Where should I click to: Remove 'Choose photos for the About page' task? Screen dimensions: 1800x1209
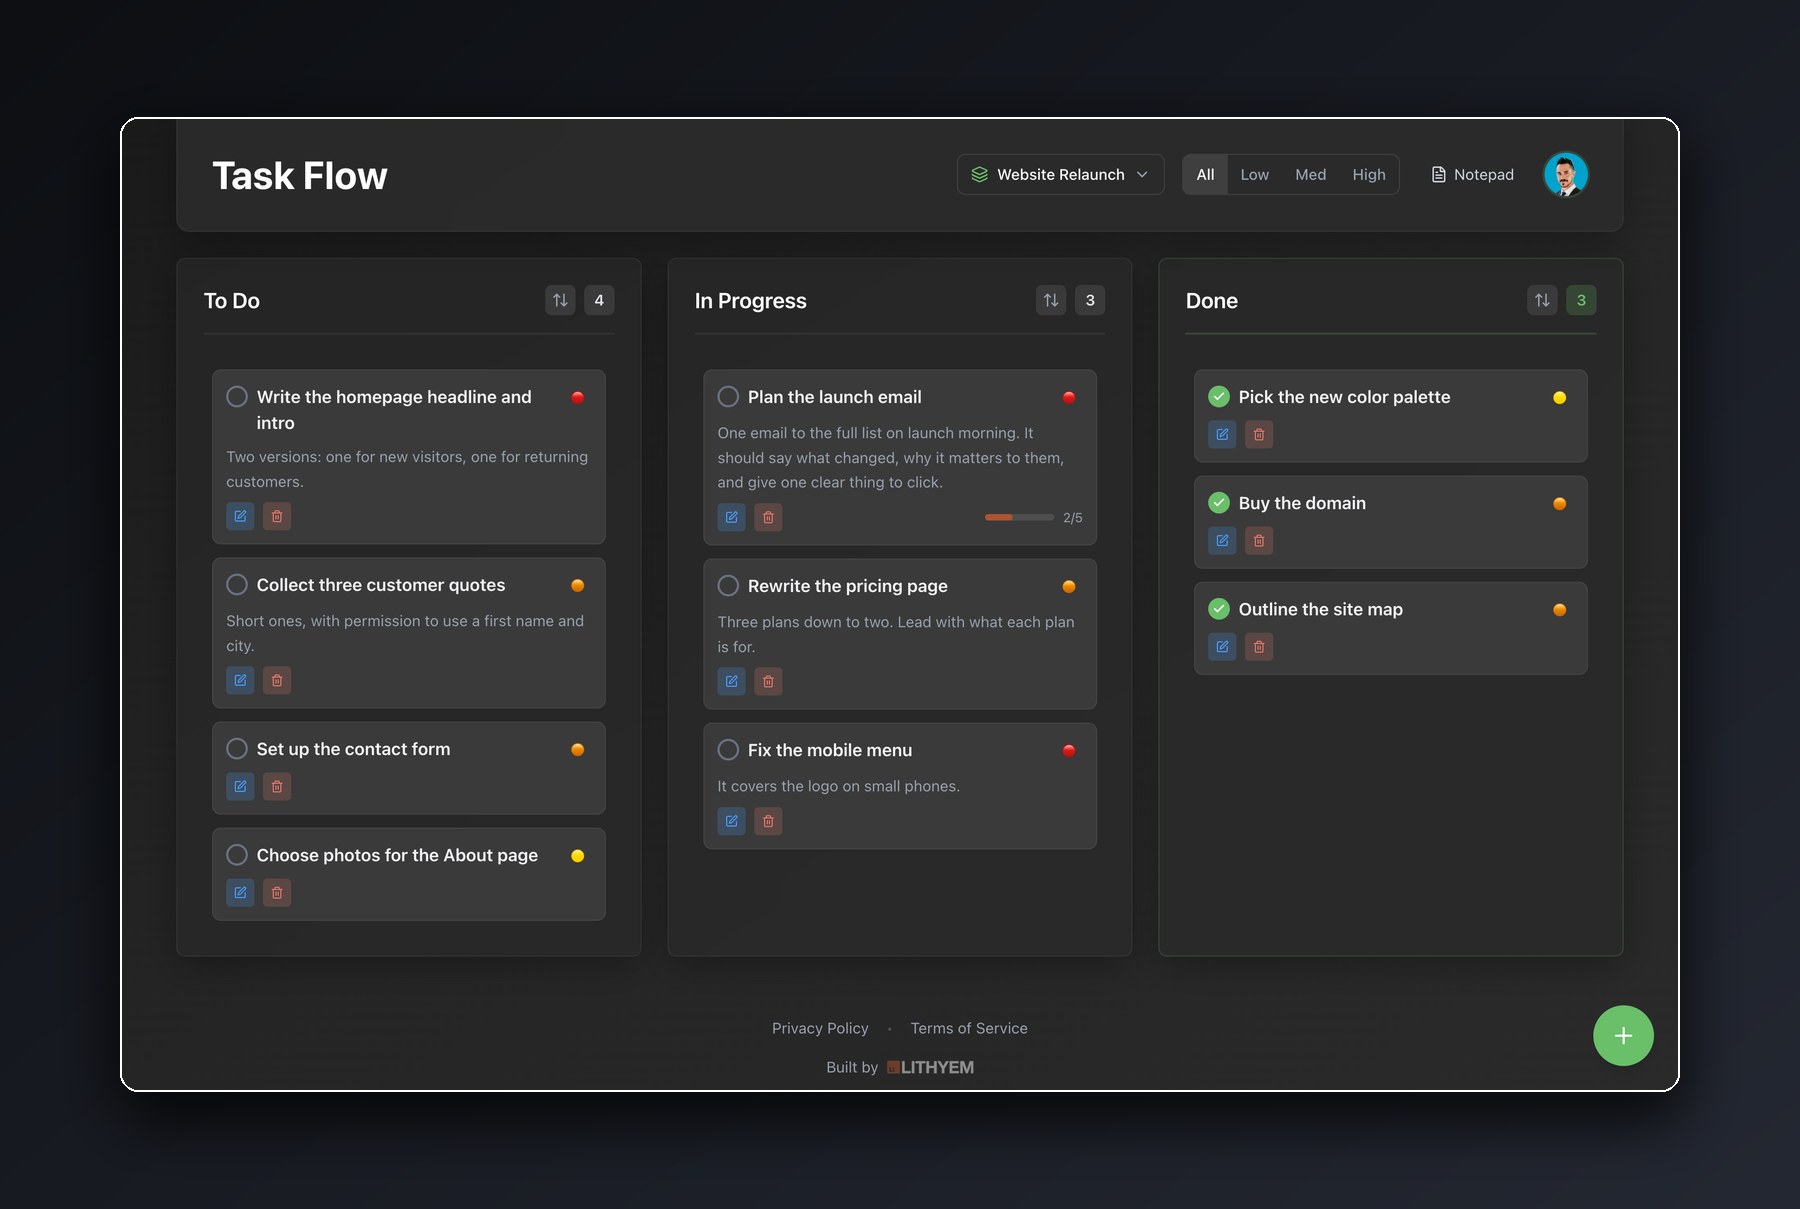pos(277,893)
